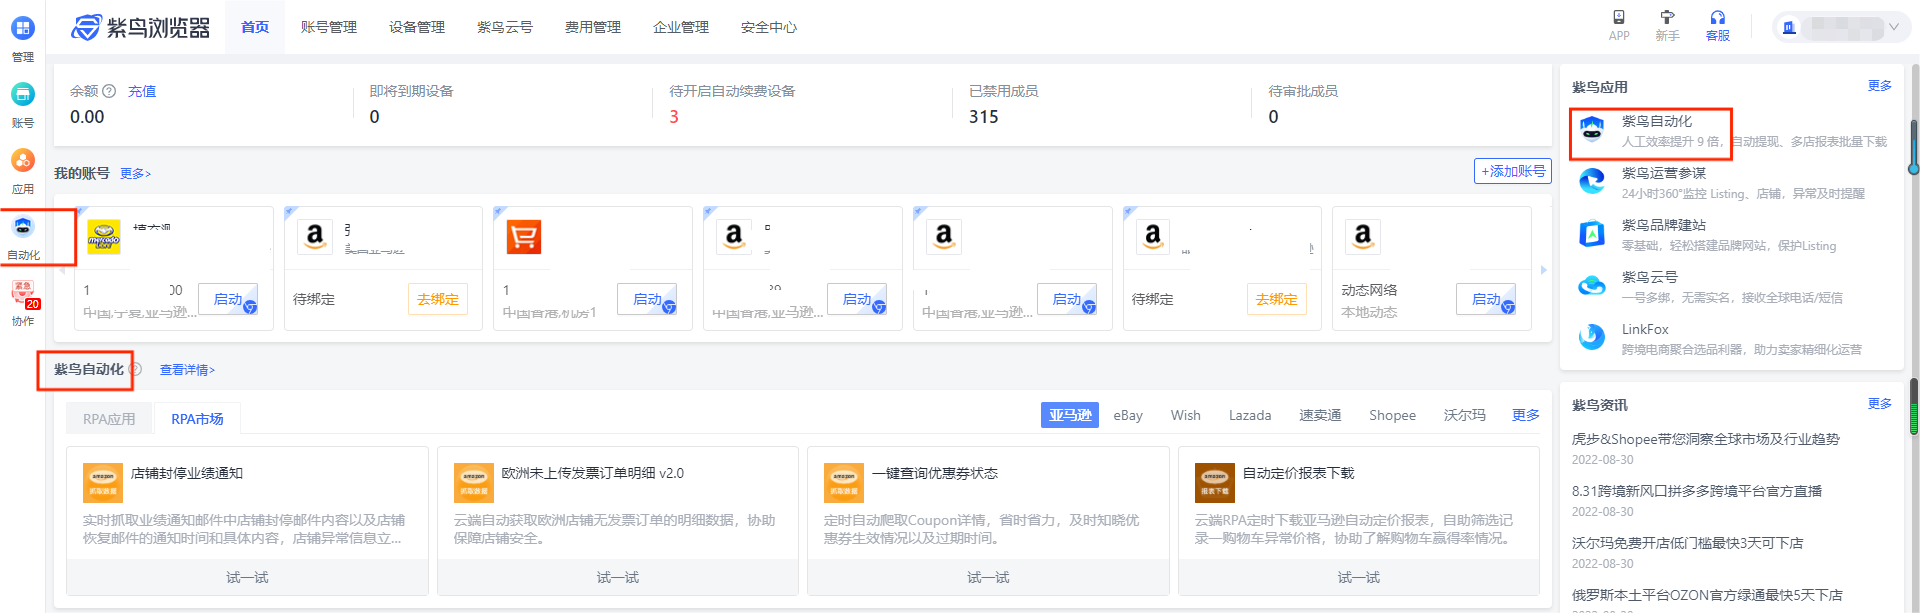Image resolution: width=1920 pixels, height=613 pixels.
Task: Click 充值 recharge link
Action: coord(142,91)
